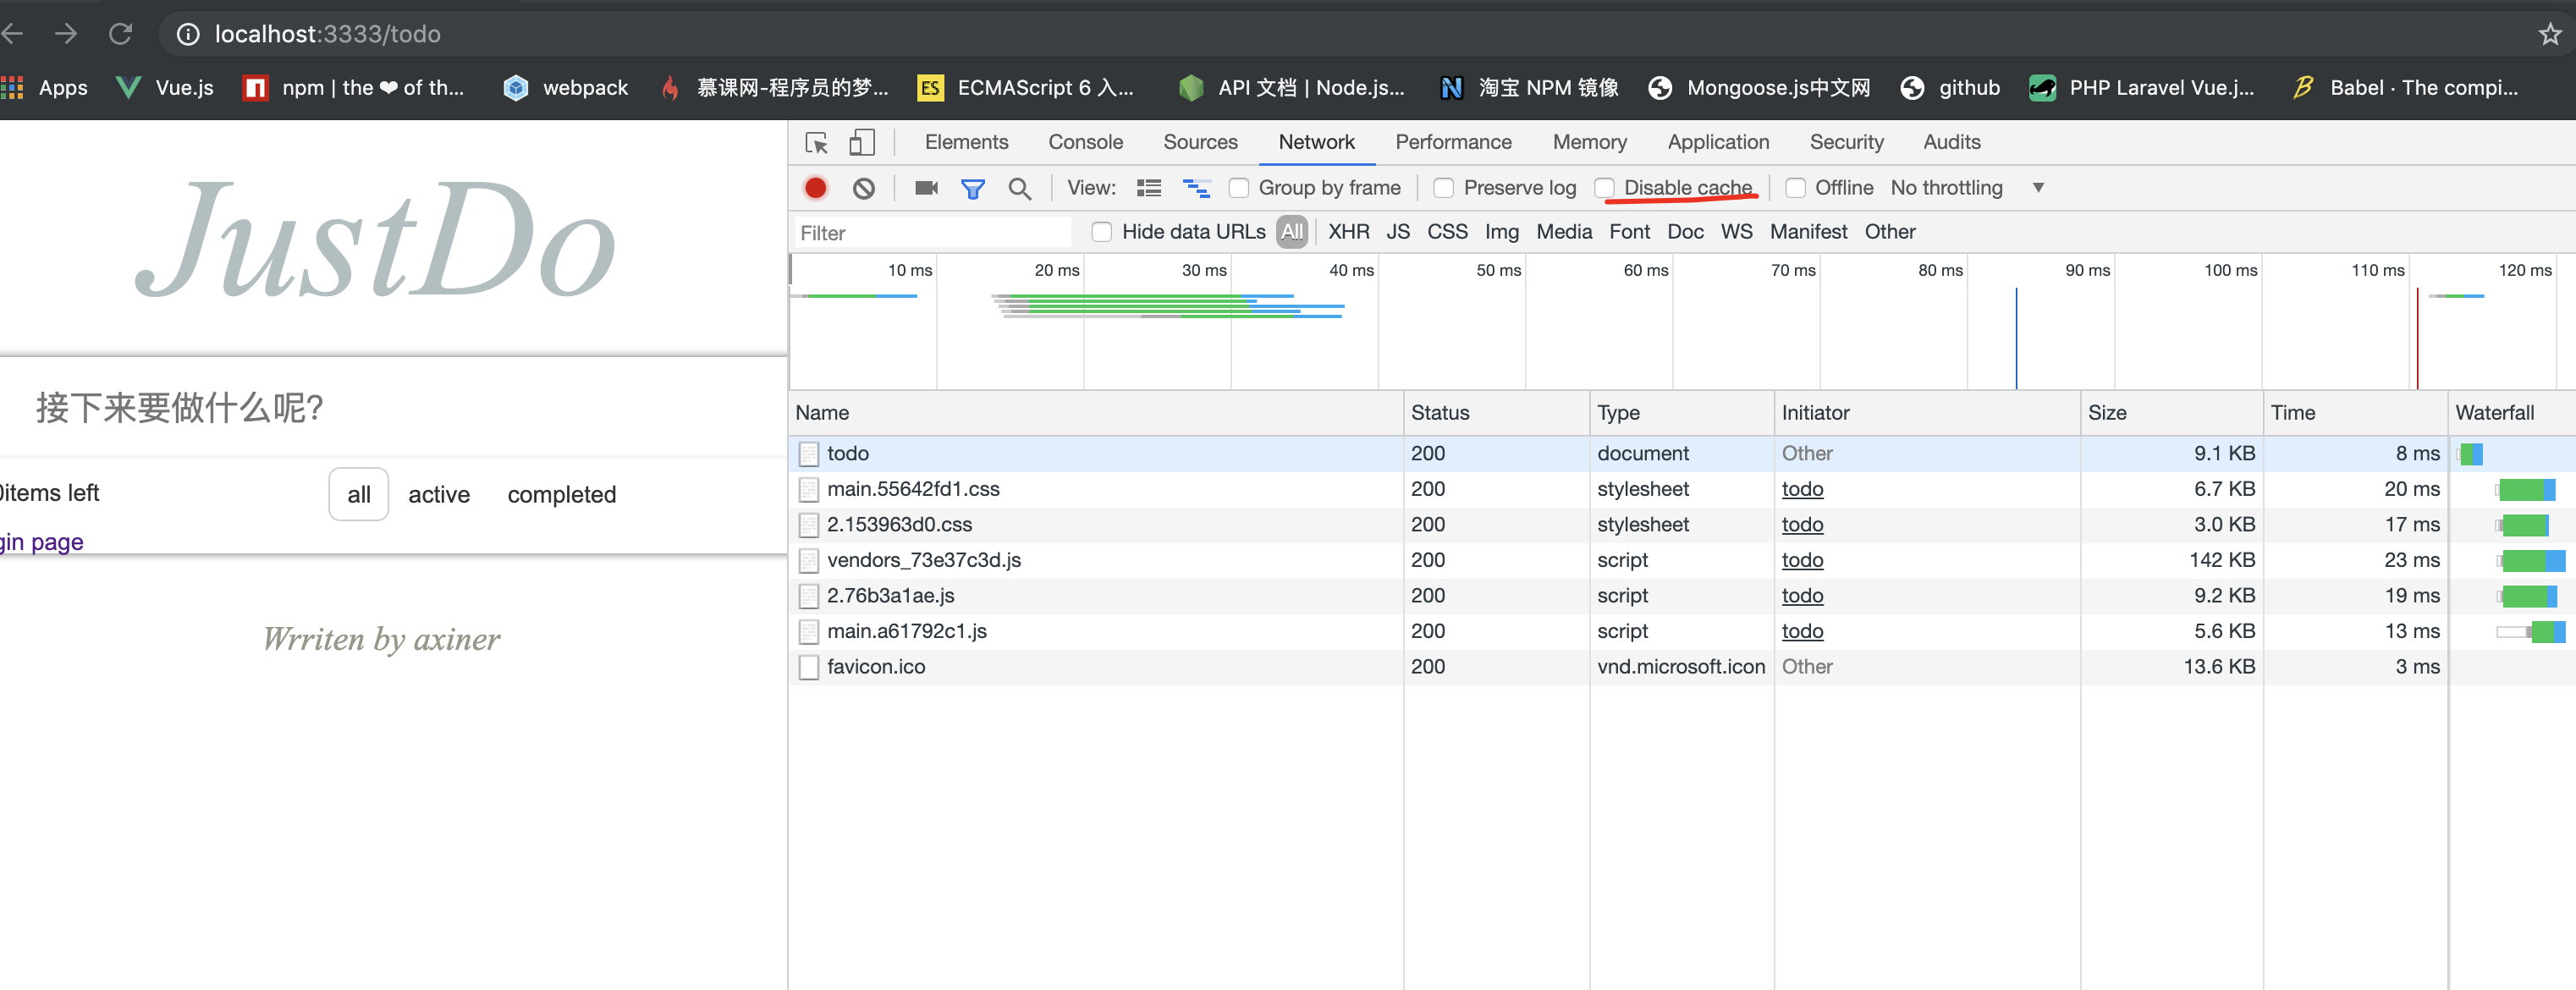Click the address bar URL localhost:3333/todo
Image resolution: width=2576 pixels, height=990 pixels.
click(x=327, y=34)
